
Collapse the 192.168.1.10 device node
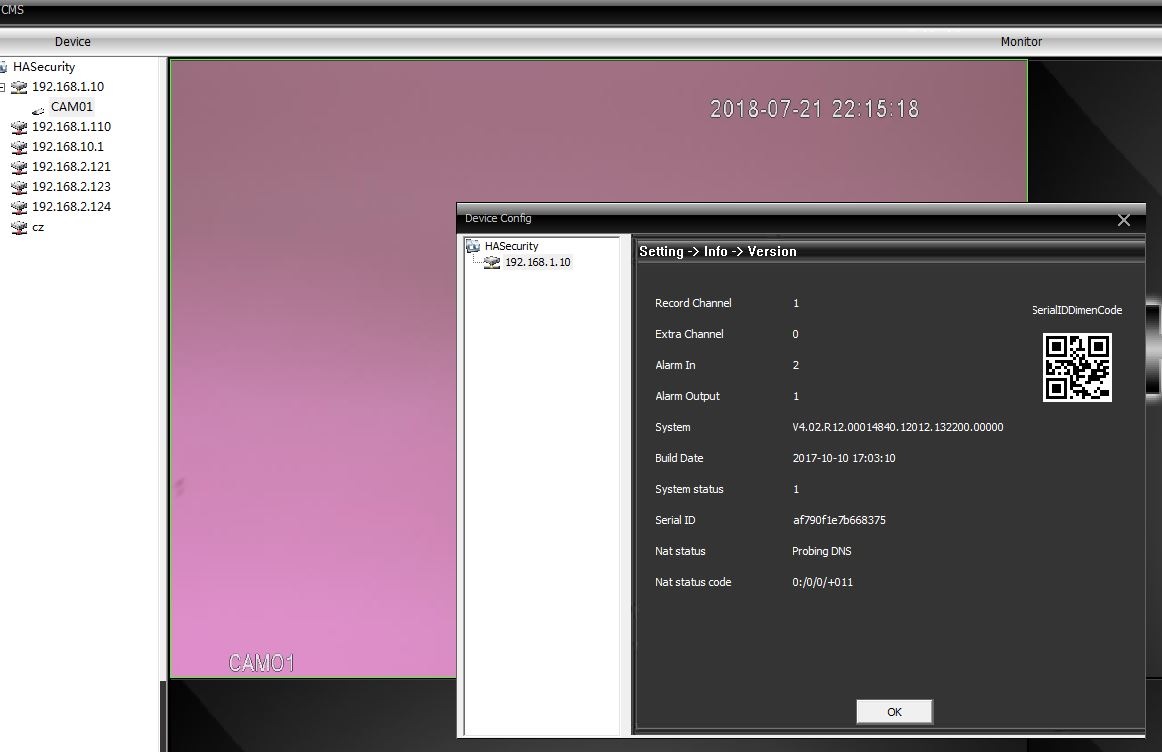coord(3,87)
